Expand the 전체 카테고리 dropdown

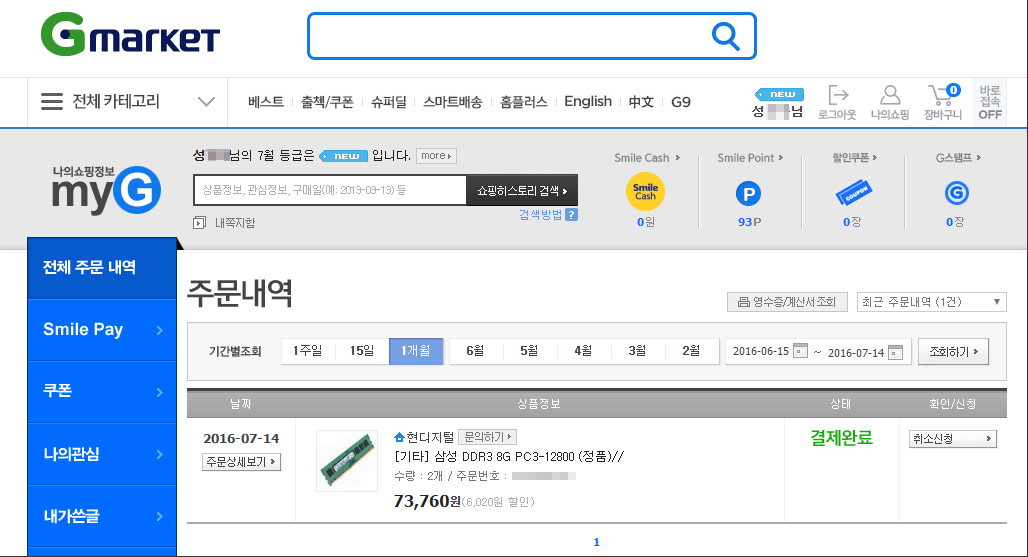[x=129, y=102]
